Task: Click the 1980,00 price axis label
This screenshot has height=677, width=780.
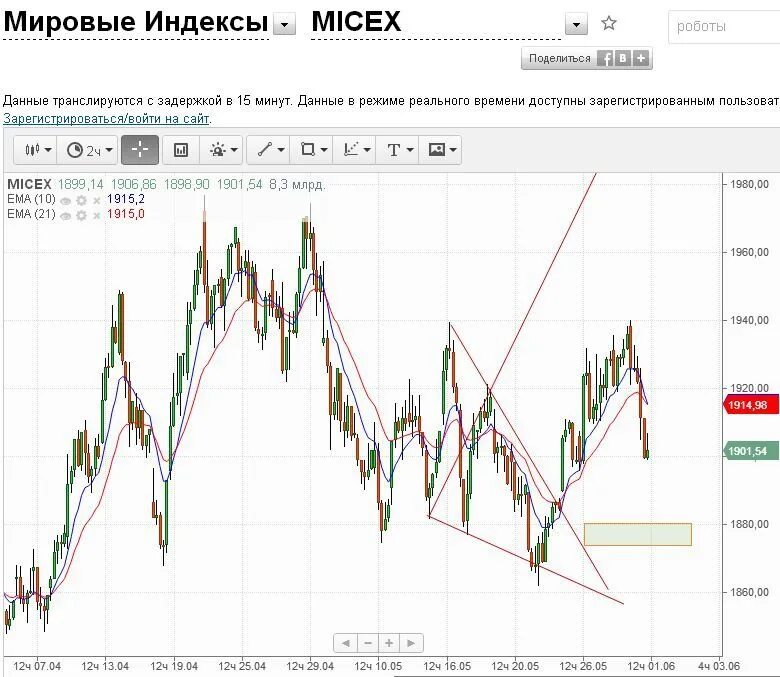Action: click(749, 184)
